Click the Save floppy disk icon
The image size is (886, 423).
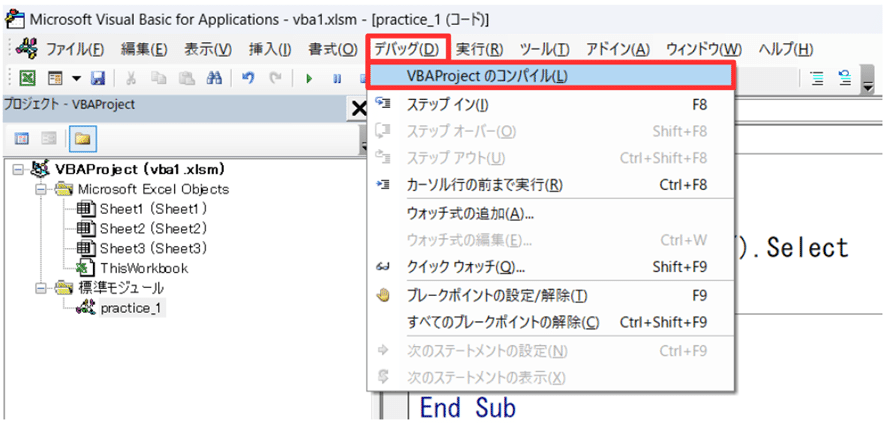point(98,79)
